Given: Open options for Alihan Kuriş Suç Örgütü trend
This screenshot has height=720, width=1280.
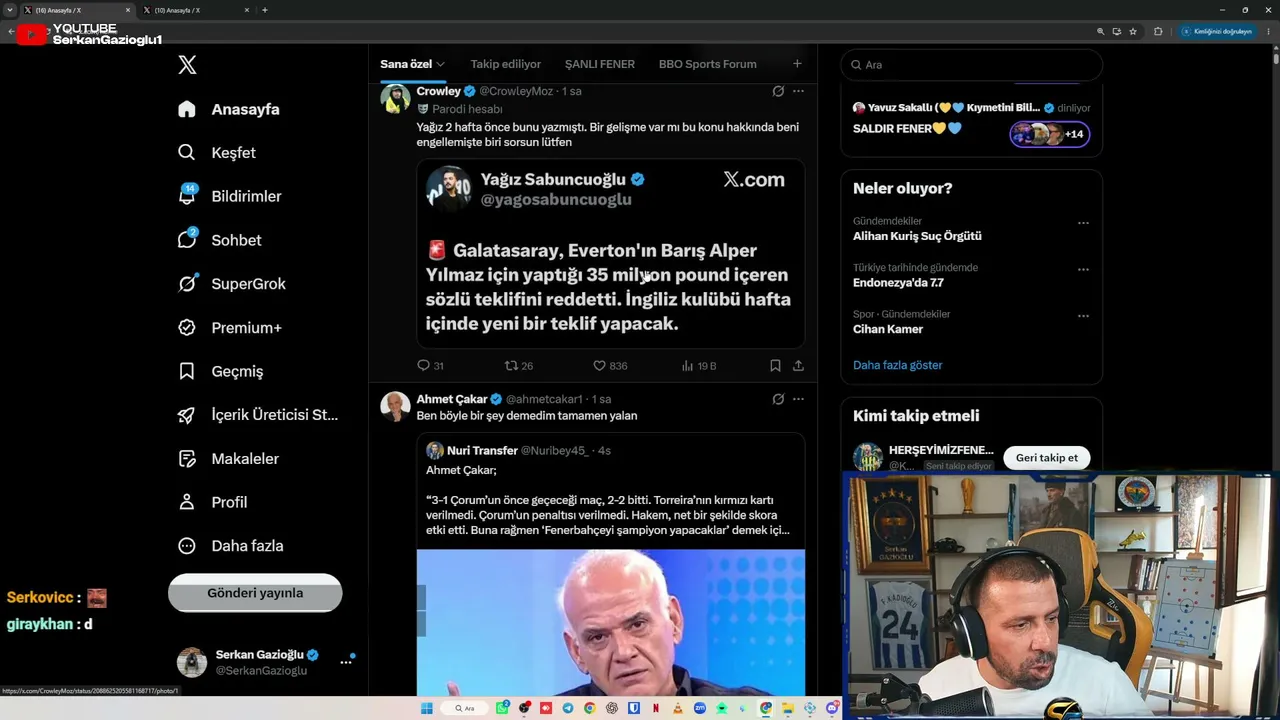Looking at the screenshot, I should pos(1083,223).
